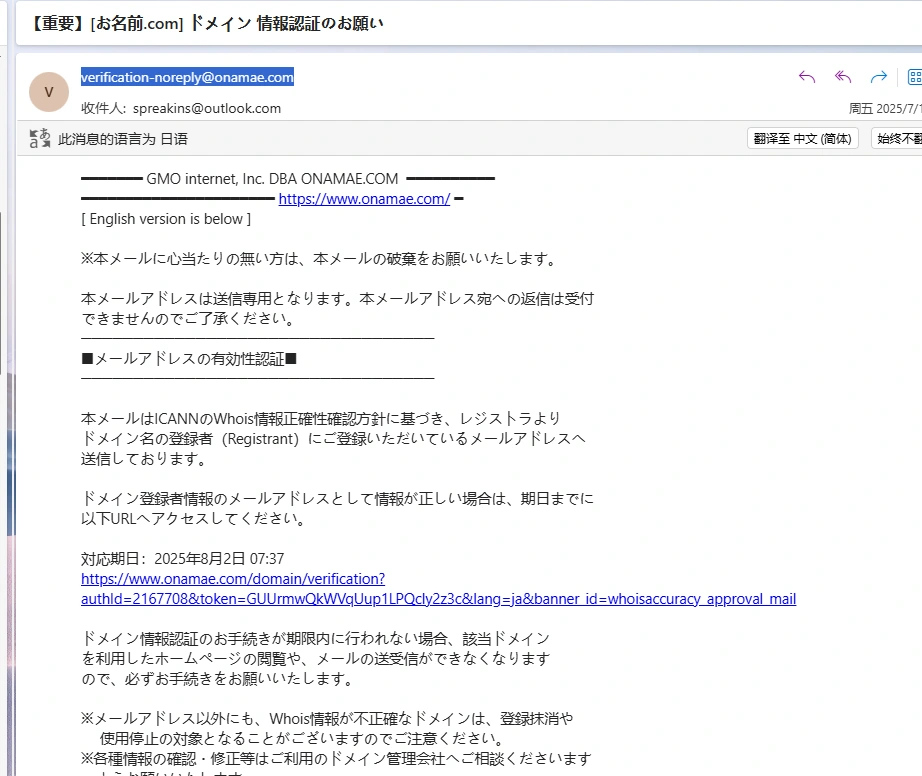Open the sender avatar marked V
Image resolution: width=922 pixels, height=776 pixels.
click(49, 92)
